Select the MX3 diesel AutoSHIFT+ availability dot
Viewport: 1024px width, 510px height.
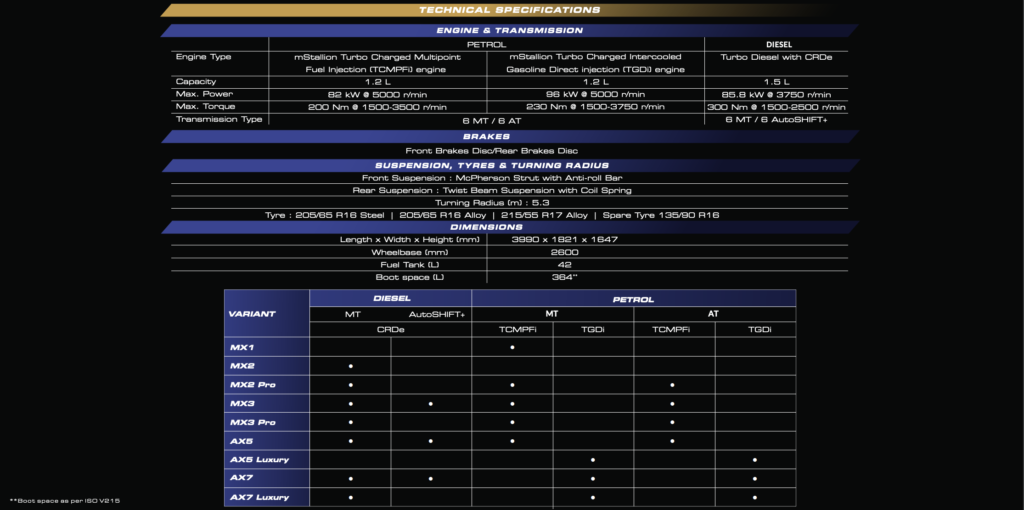[x=431, y=404]
